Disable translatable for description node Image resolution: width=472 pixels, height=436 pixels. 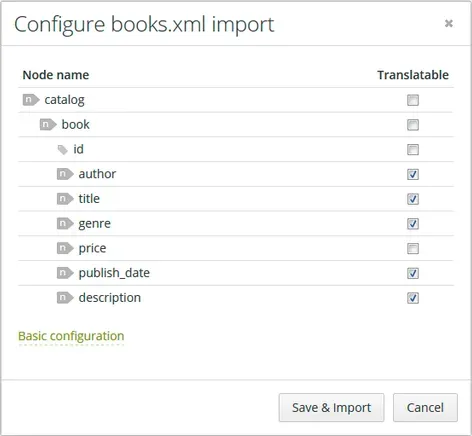pos(413,298)
